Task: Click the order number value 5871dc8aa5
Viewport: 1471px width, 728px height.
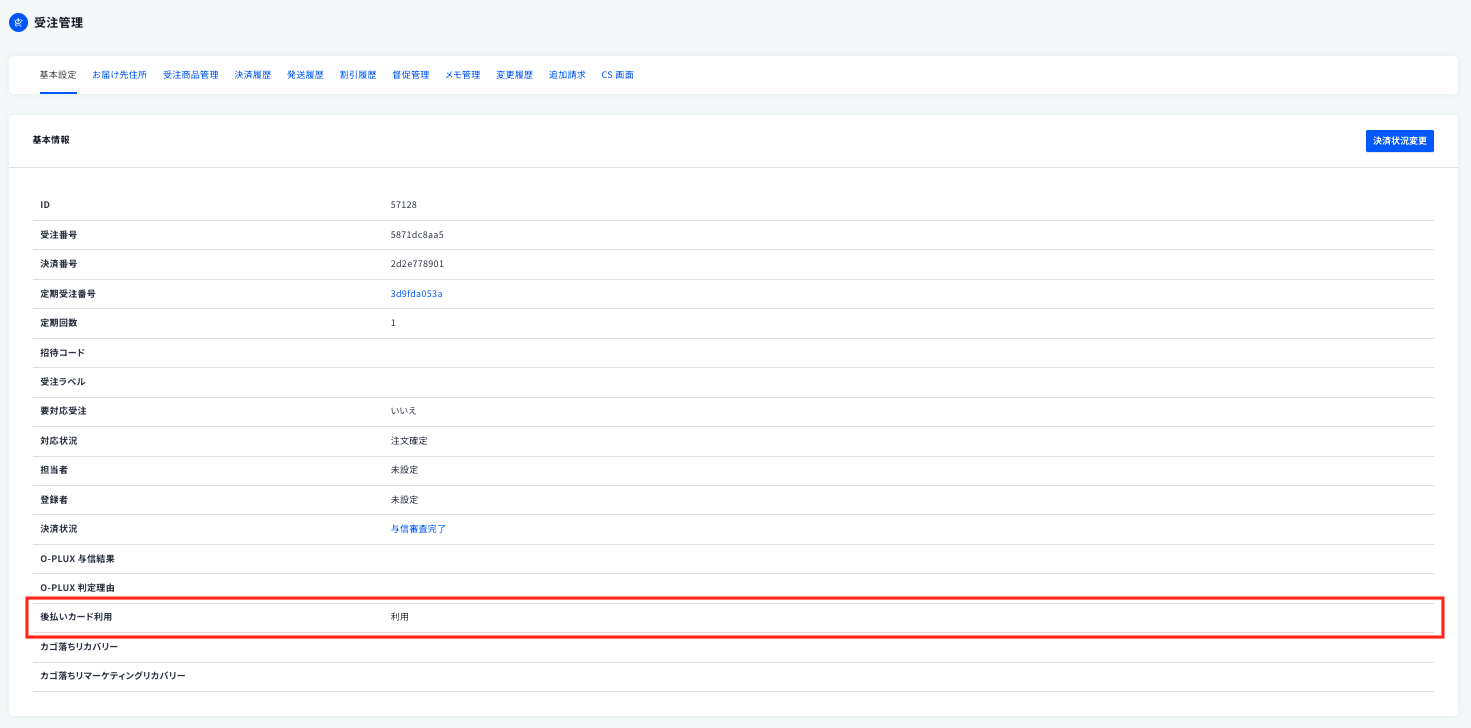Action: pyautogui.click(x=417, y=235)
